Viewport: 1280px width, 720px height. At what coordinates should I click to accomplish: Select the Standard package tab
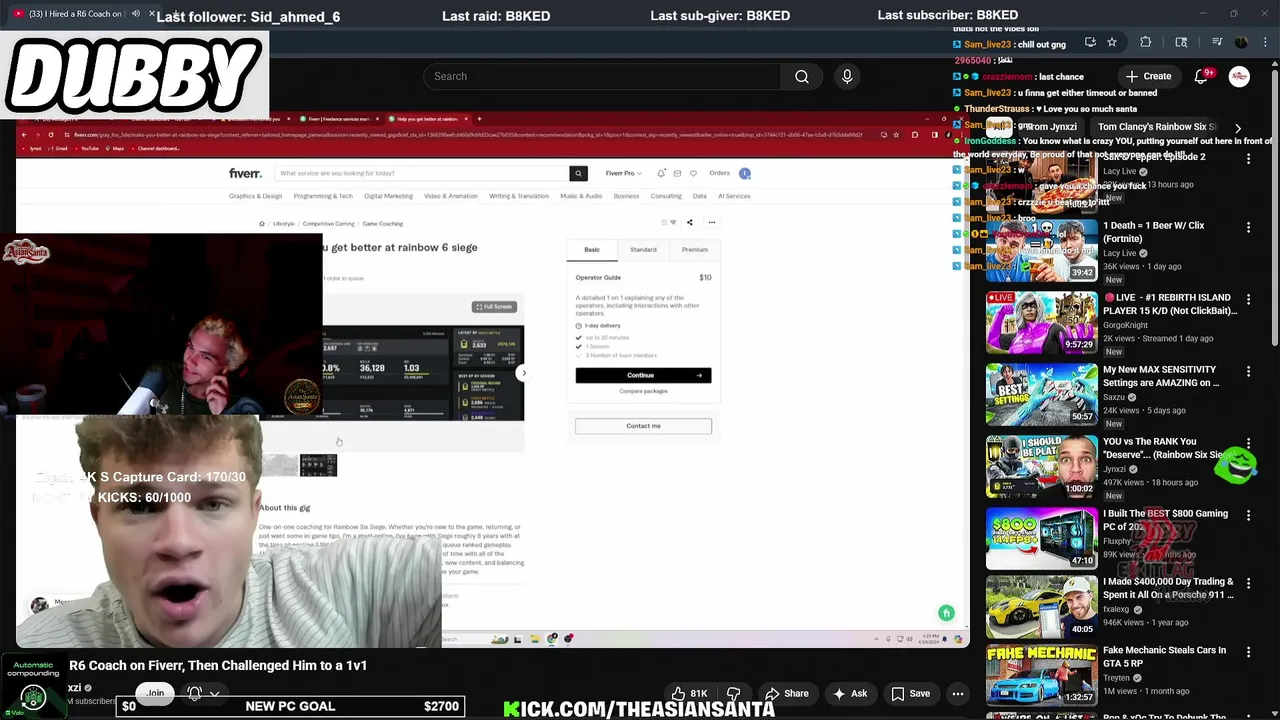tap(643, 250)
